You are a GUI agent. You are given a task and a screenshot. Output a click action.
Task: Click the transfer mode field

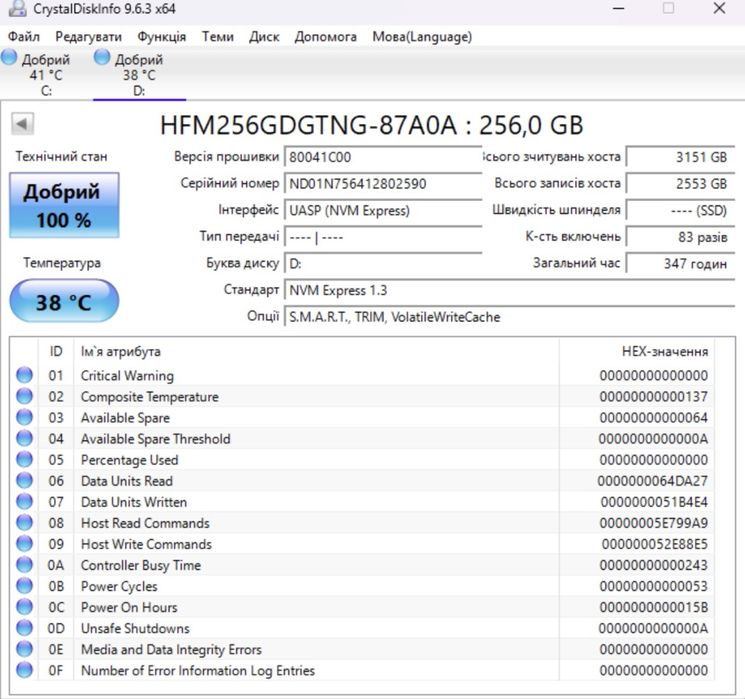[383, 237]
